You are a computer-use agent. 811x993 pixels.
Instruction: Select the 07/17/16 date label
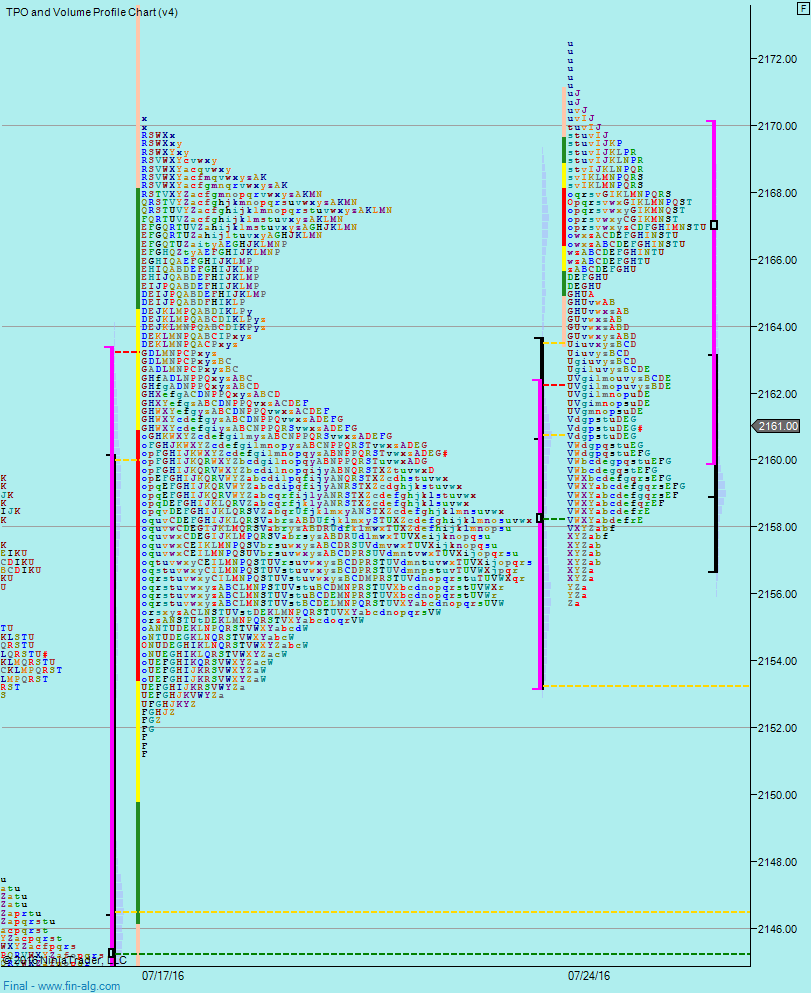click(x=162, y=972)
